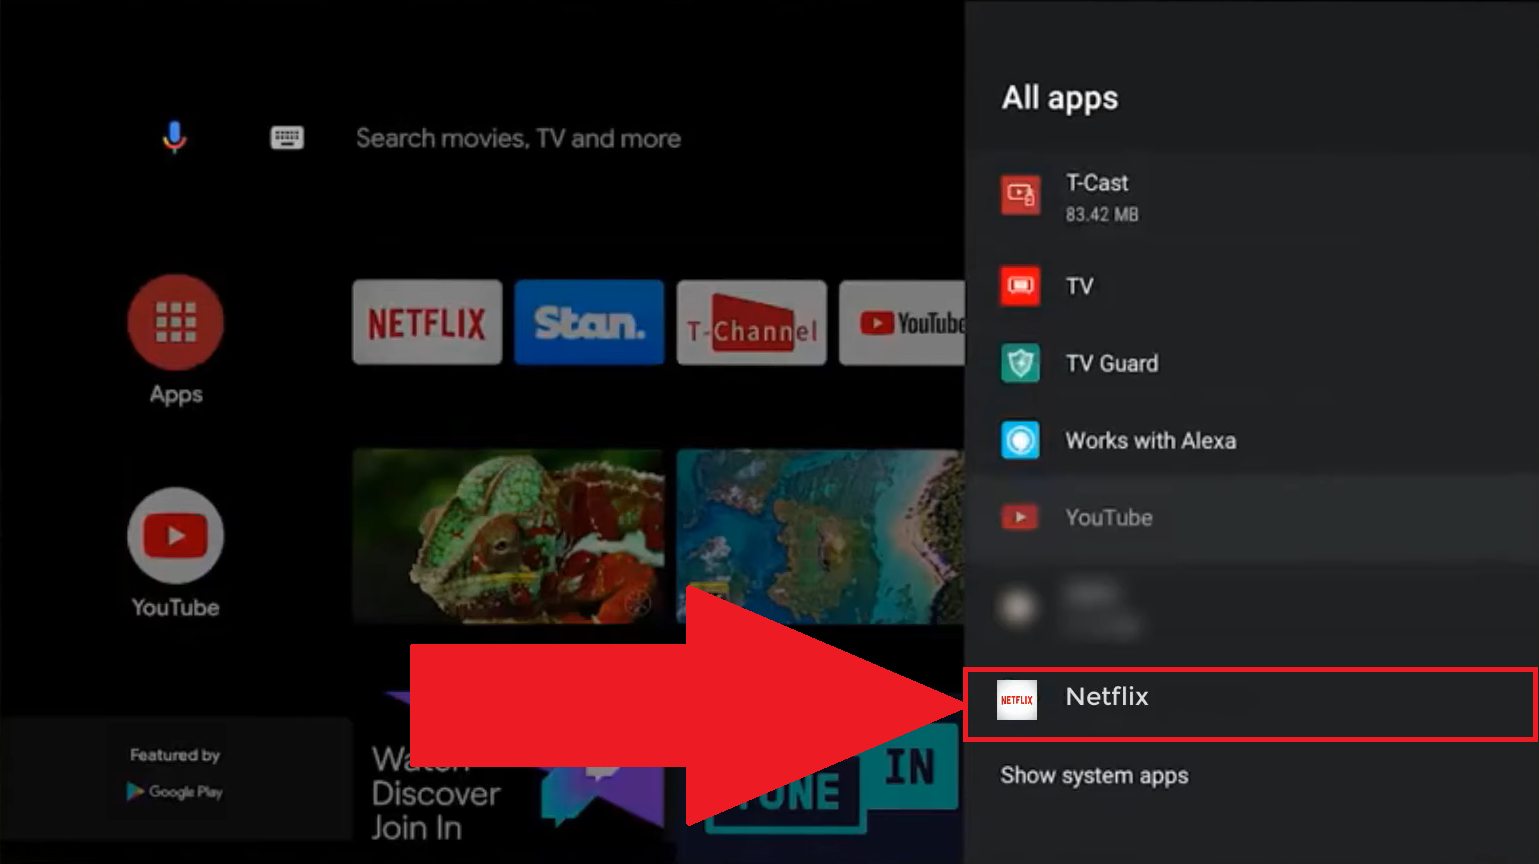Select TV Guard in All apps
Image resolution: width=1539 pixels, height=864 pixels.
point(1252,363)
